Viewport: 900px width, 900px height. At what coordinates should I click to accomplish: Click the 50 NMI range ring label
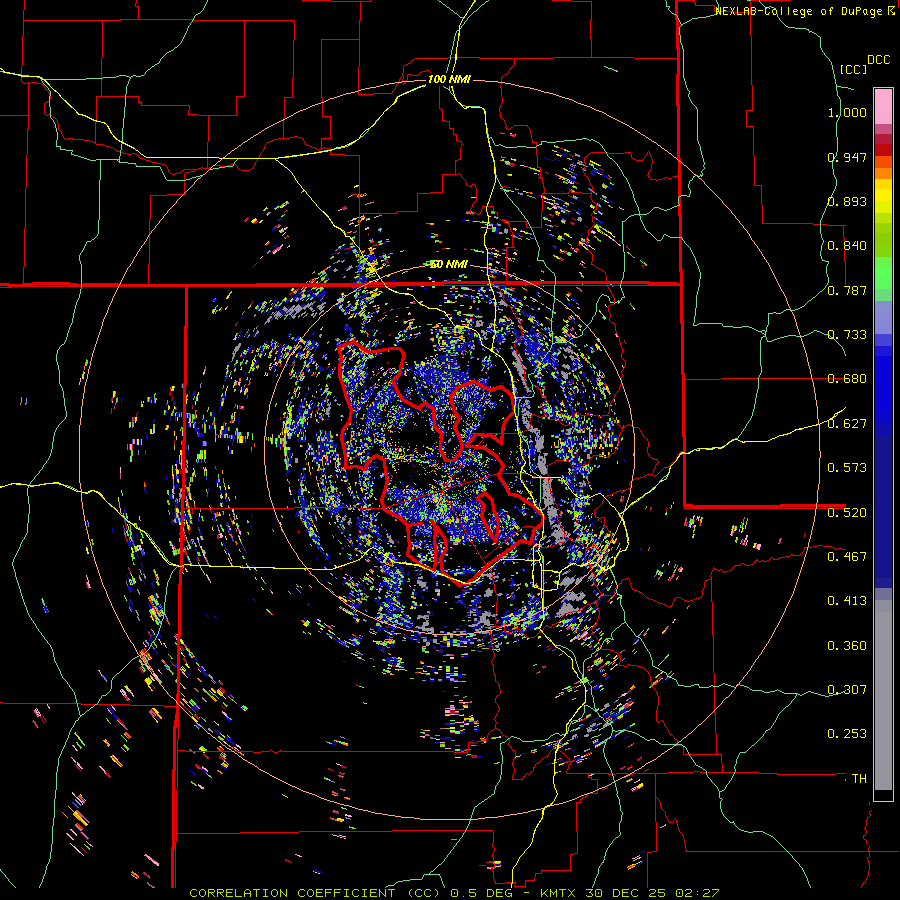[449, 265]
